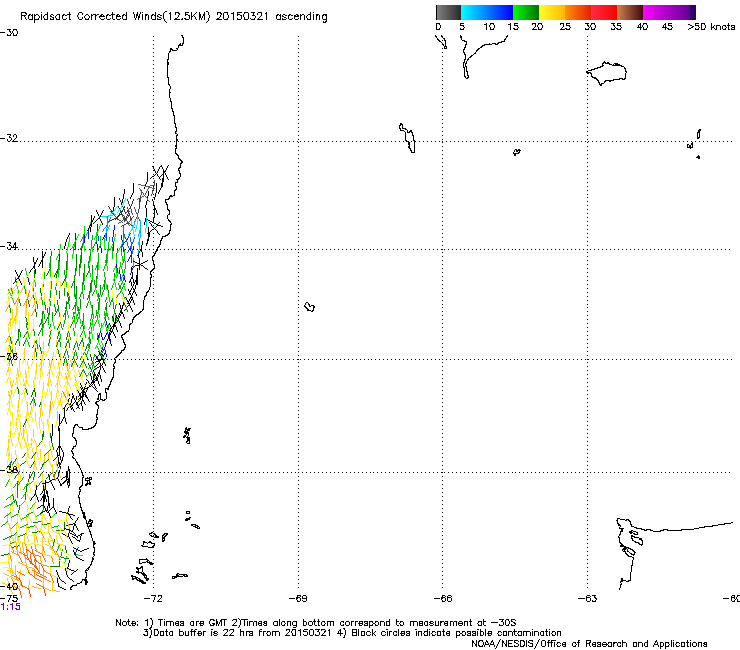Click the latitude label -38

[x=10, y=470]
